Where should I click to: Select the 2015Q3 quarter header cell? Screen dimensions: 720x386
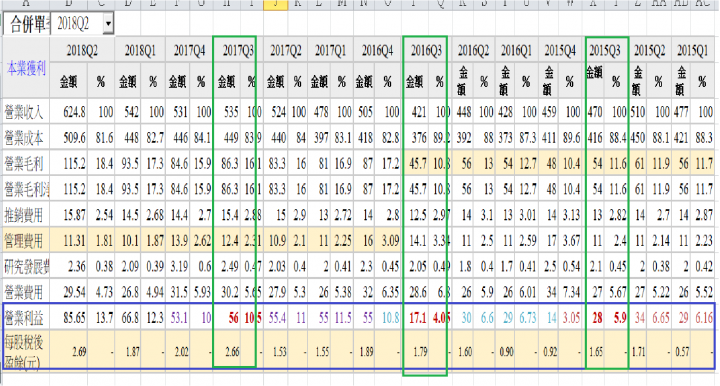(605, 50)
